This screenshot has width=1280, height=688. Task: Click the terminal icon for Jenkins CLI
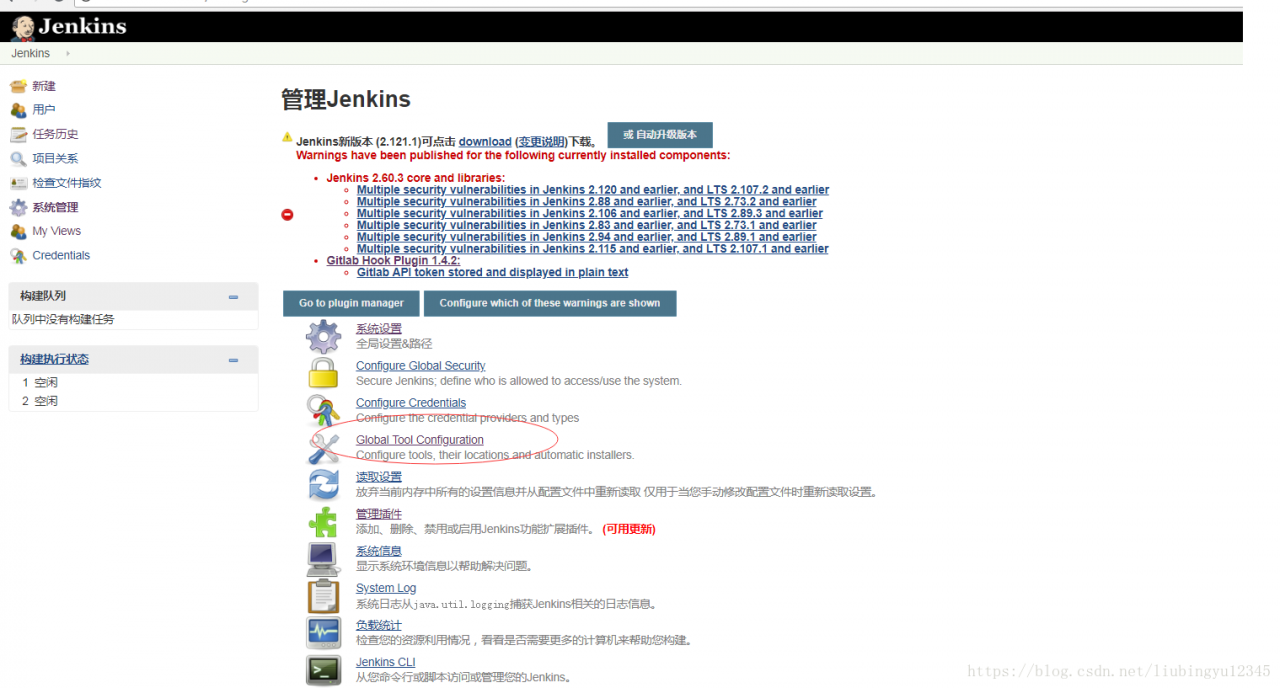pyautogui.click(x=323, y=669)
